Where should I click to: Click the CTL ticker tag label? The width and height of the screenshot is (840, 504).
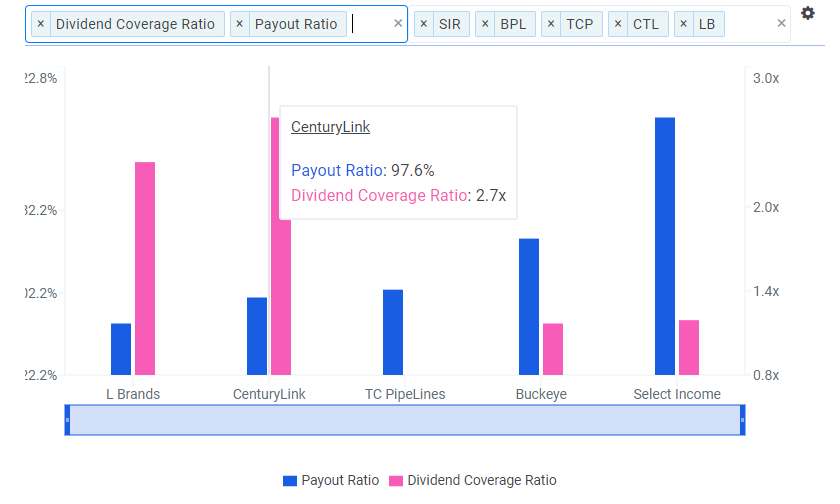pos(646,24)
